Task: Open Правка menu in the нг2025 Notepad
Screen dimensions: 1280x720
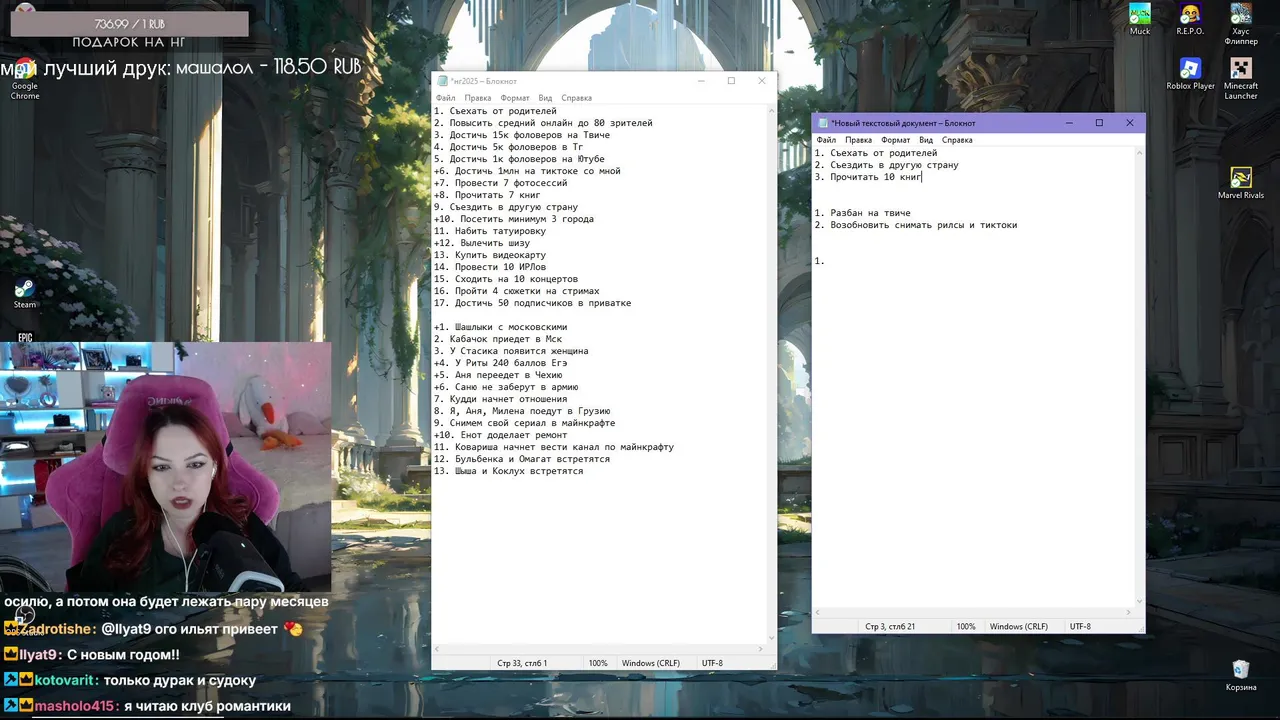Action: 478,98
